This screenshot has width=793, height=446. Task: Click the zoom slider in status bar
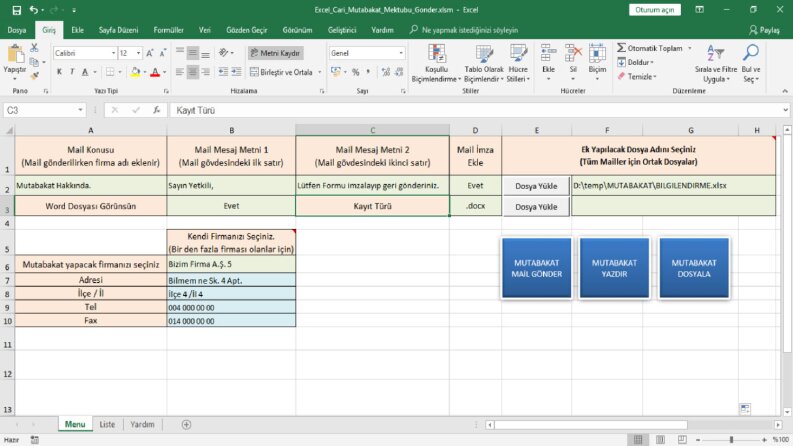[x=731, y=440]
